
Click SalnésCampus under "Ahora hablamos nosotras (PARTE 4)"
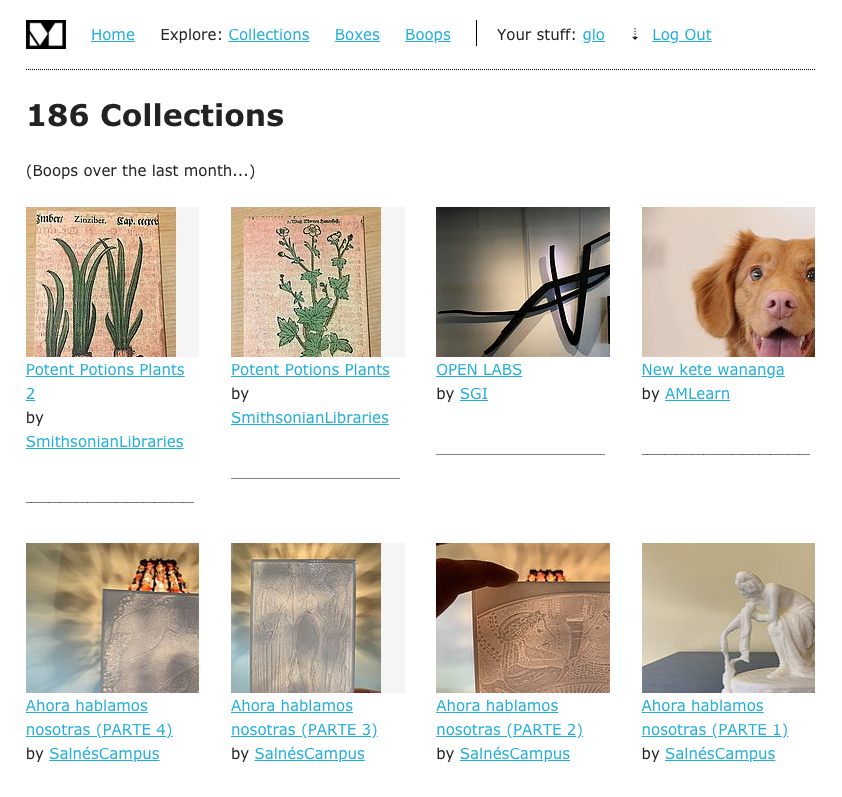(104, 753)
